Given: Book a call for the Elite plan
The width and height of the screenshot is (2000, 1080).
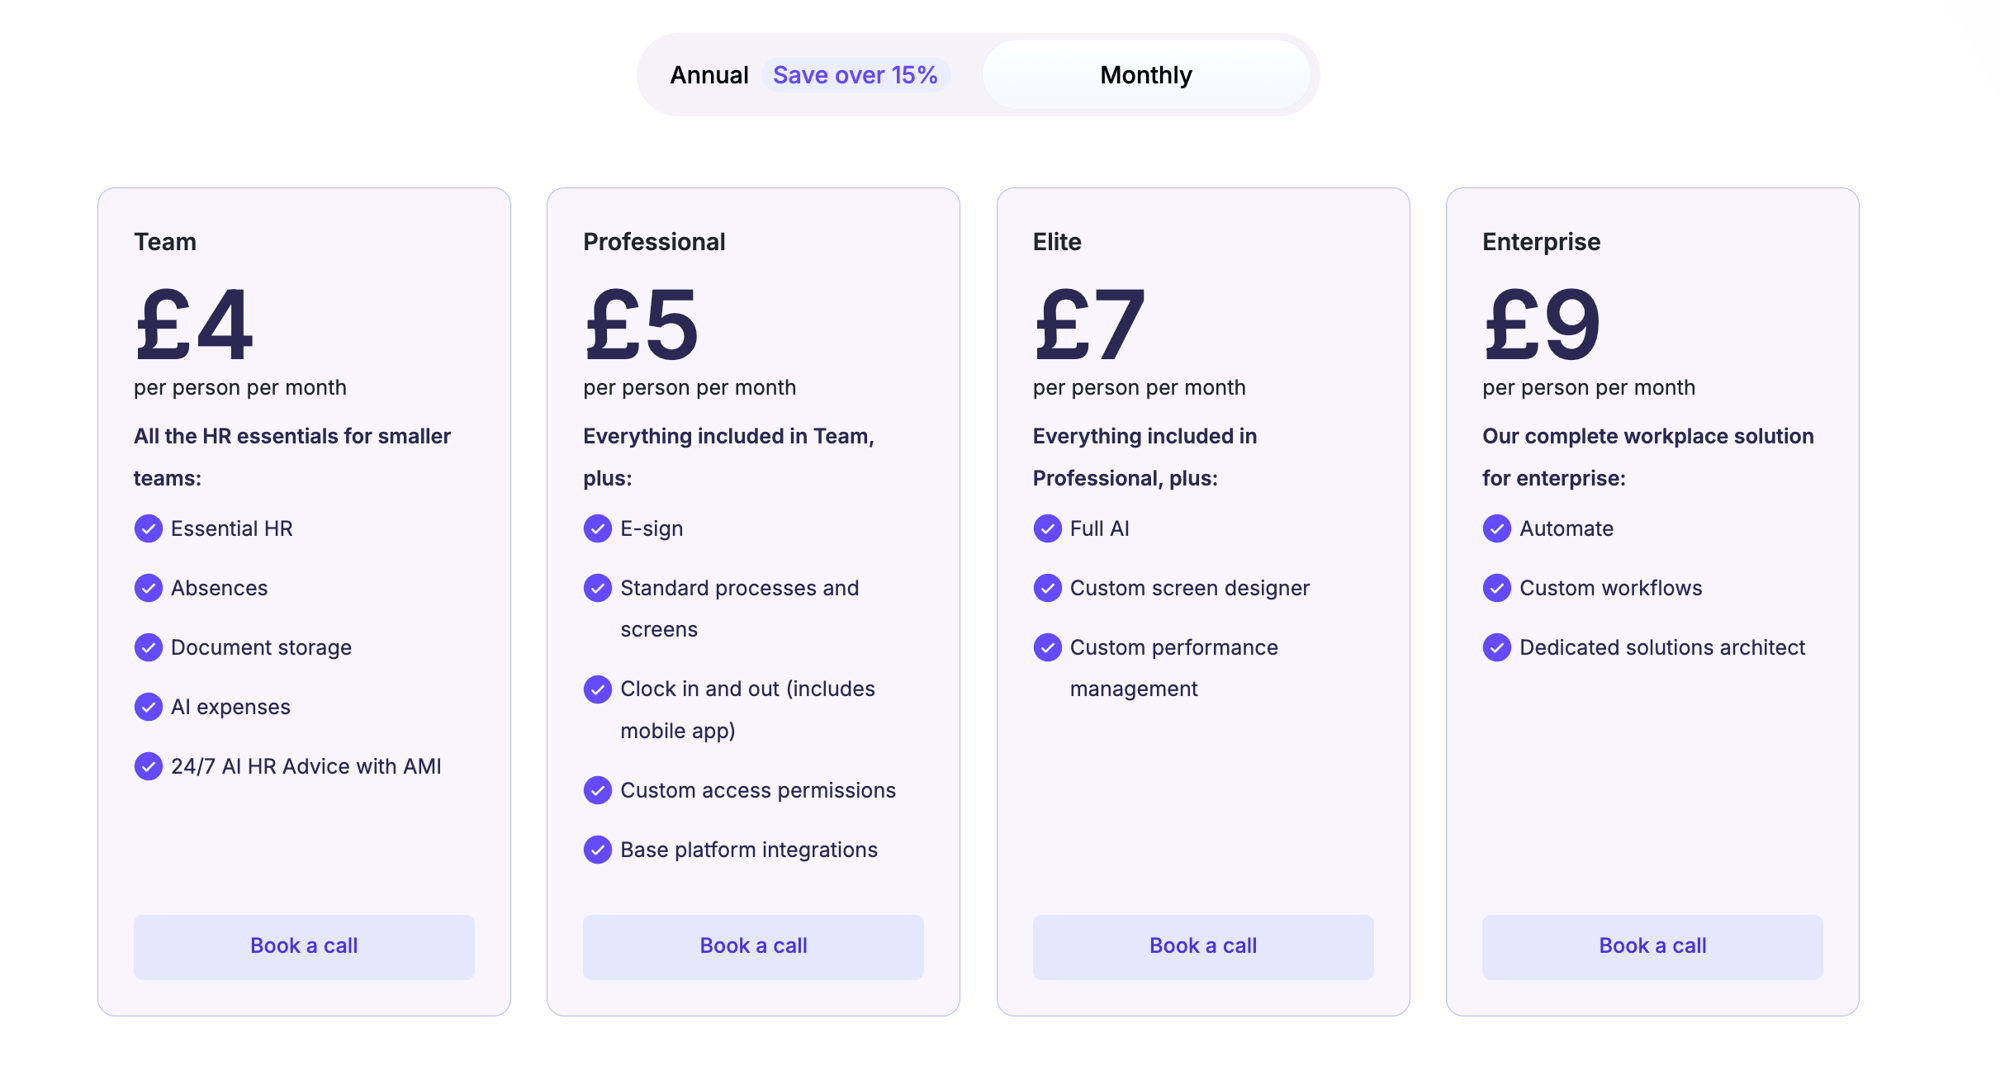Looking at the screenshot, I should [x=1203, y=946].
